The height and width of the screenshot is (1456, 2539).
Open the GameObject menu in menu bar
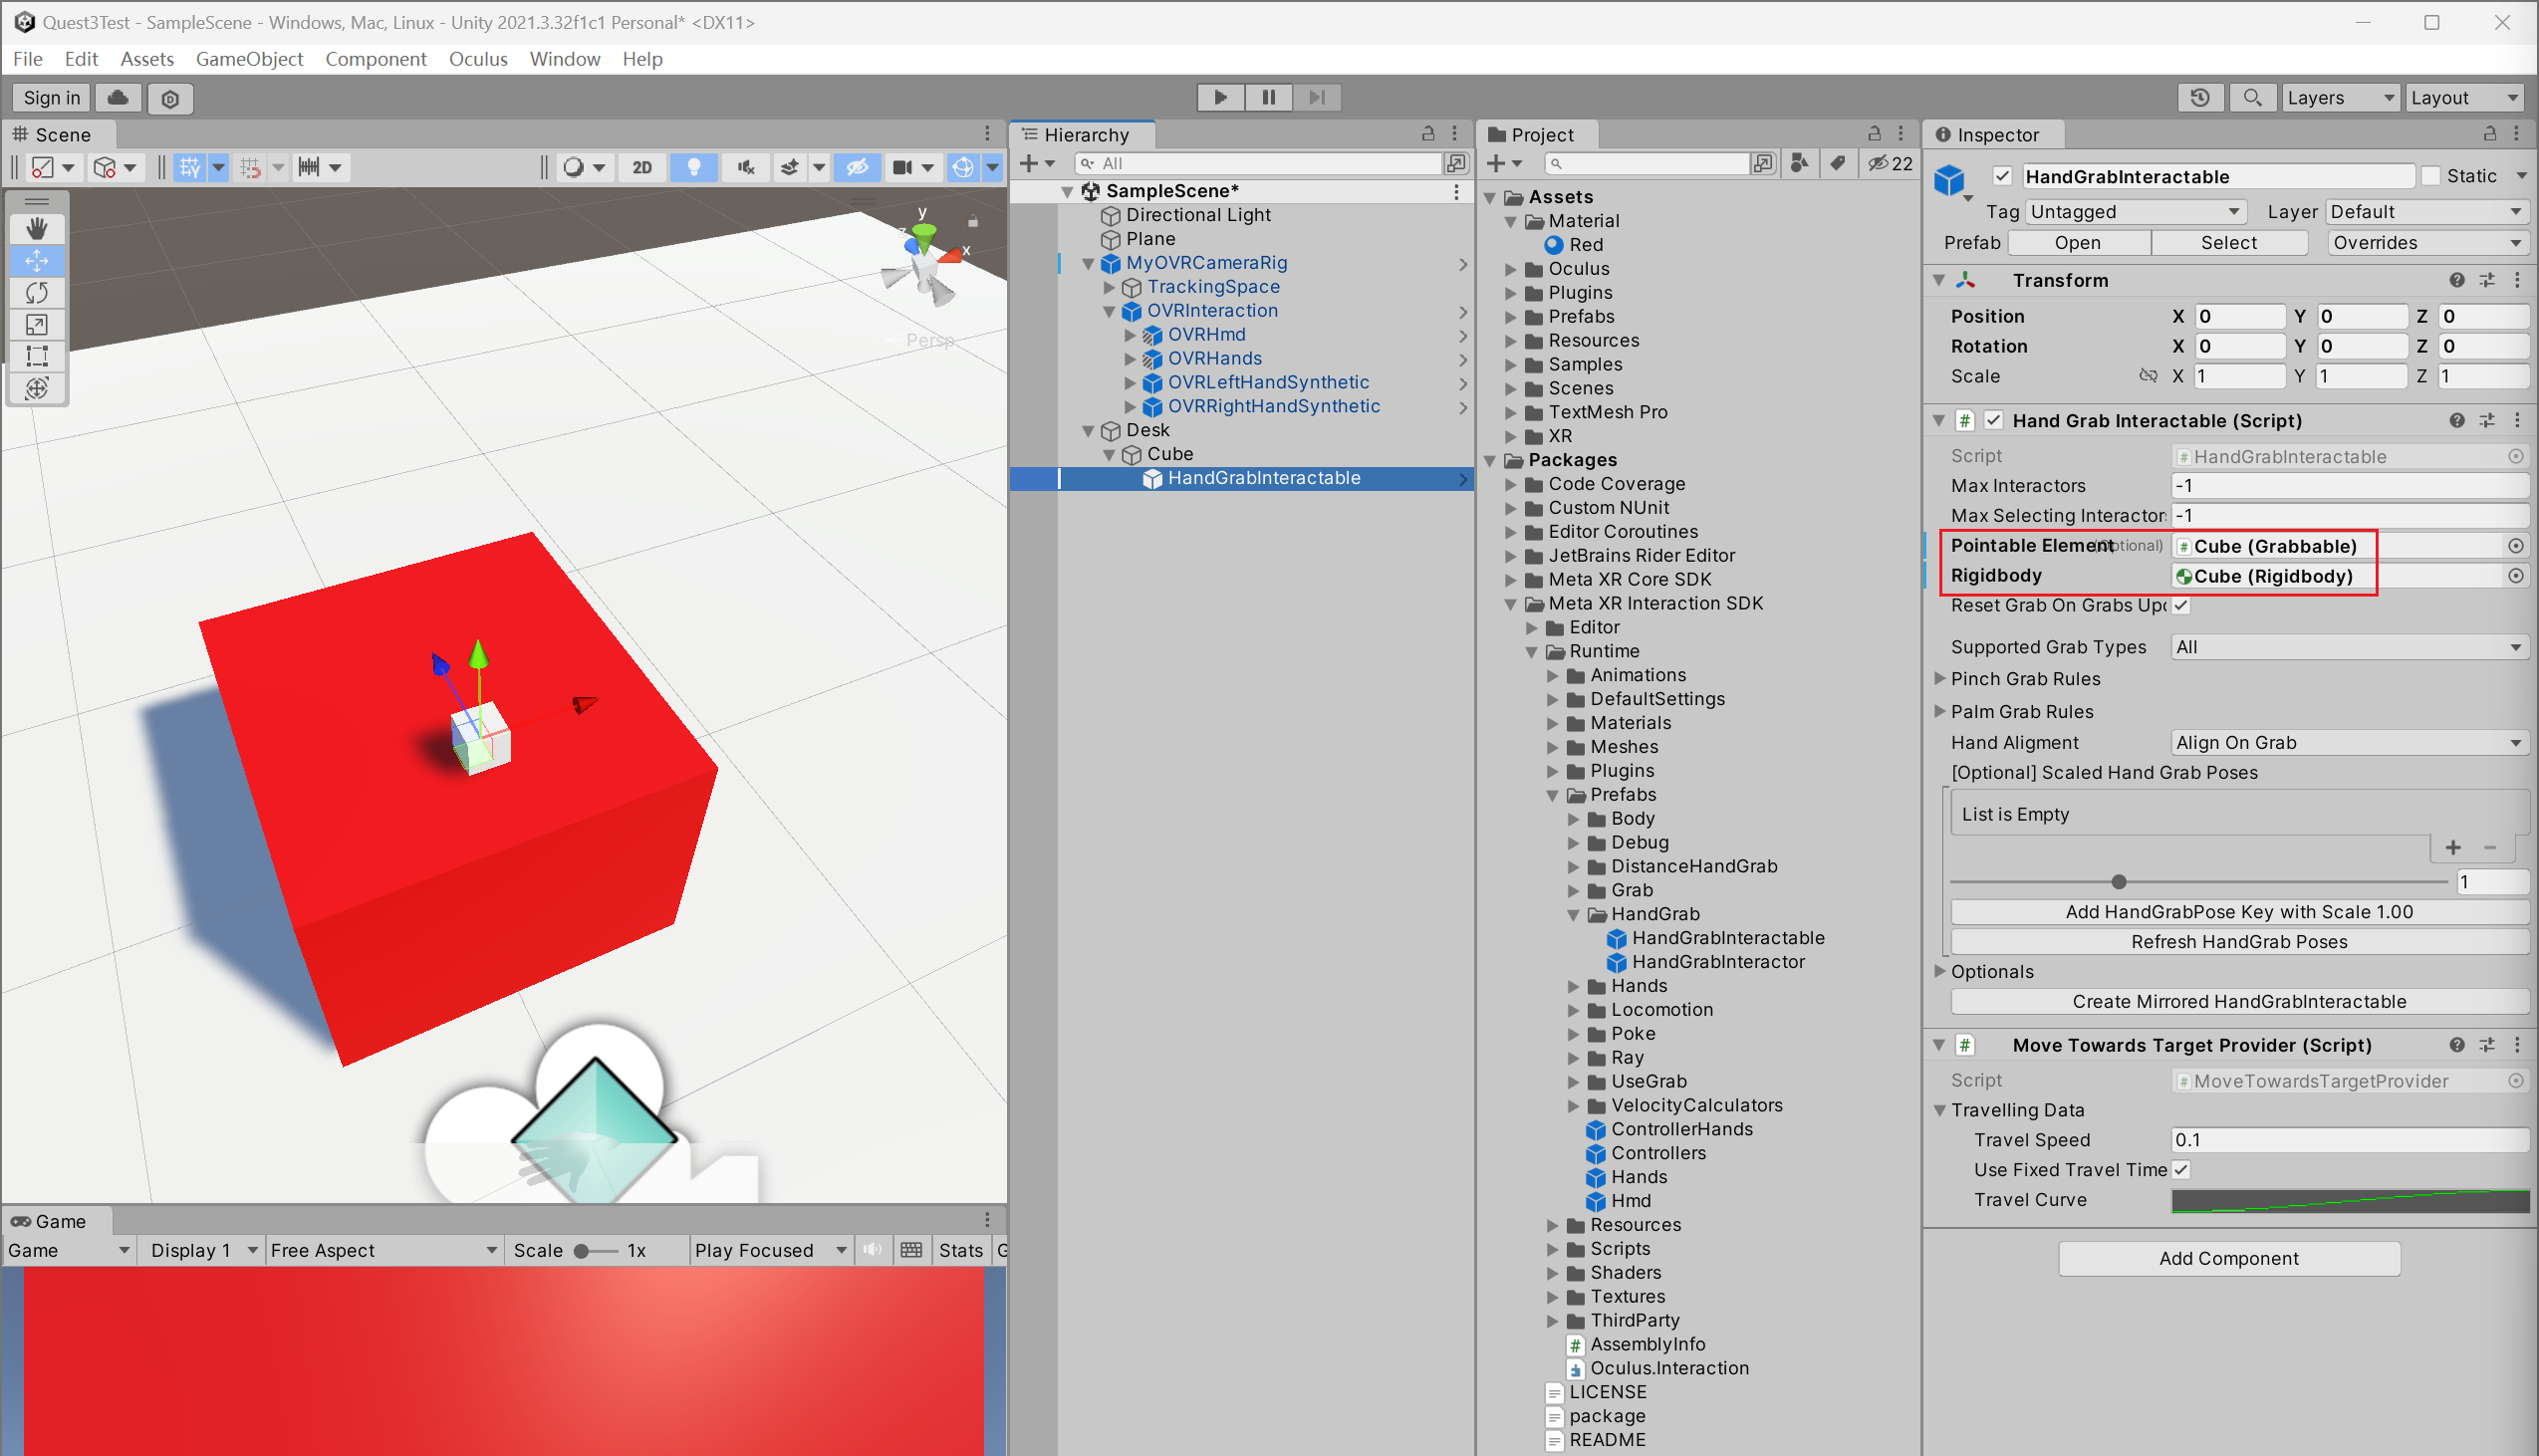(x=251, y=58)
